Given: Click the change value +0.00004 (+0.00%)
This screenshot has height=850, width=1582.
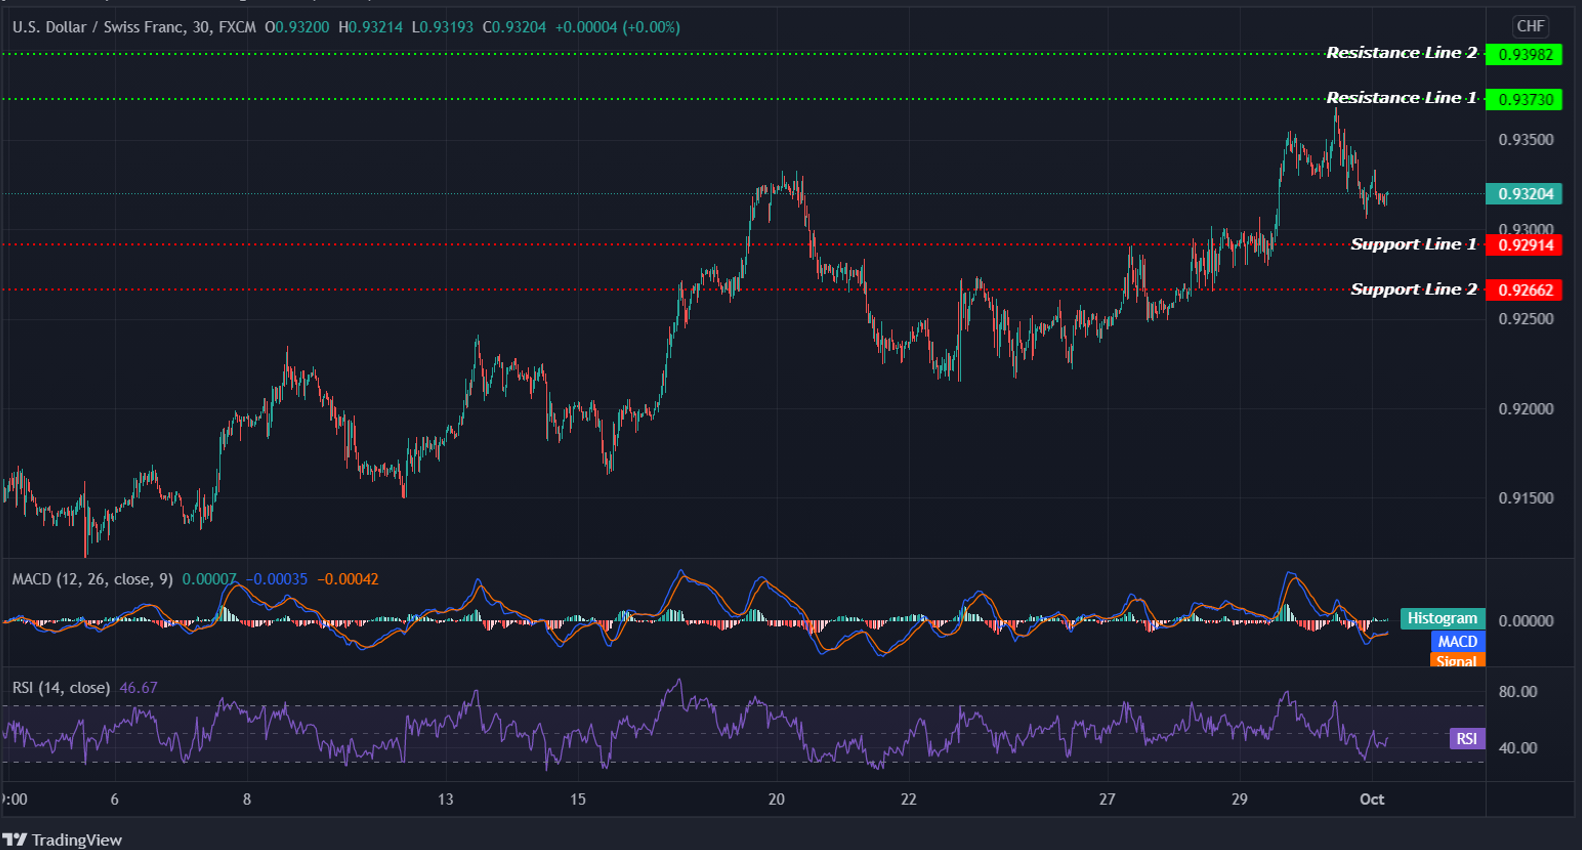Looking at the screenshot, I should 618,27.
